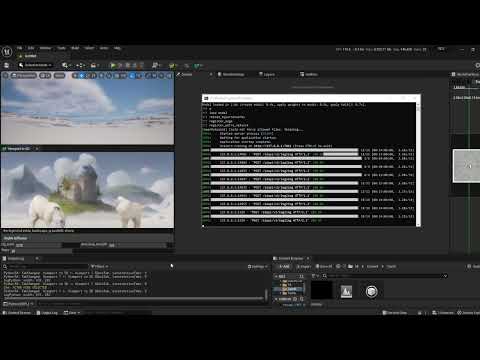
Task: Click the green Play level button
Action: tap(113, 65)
